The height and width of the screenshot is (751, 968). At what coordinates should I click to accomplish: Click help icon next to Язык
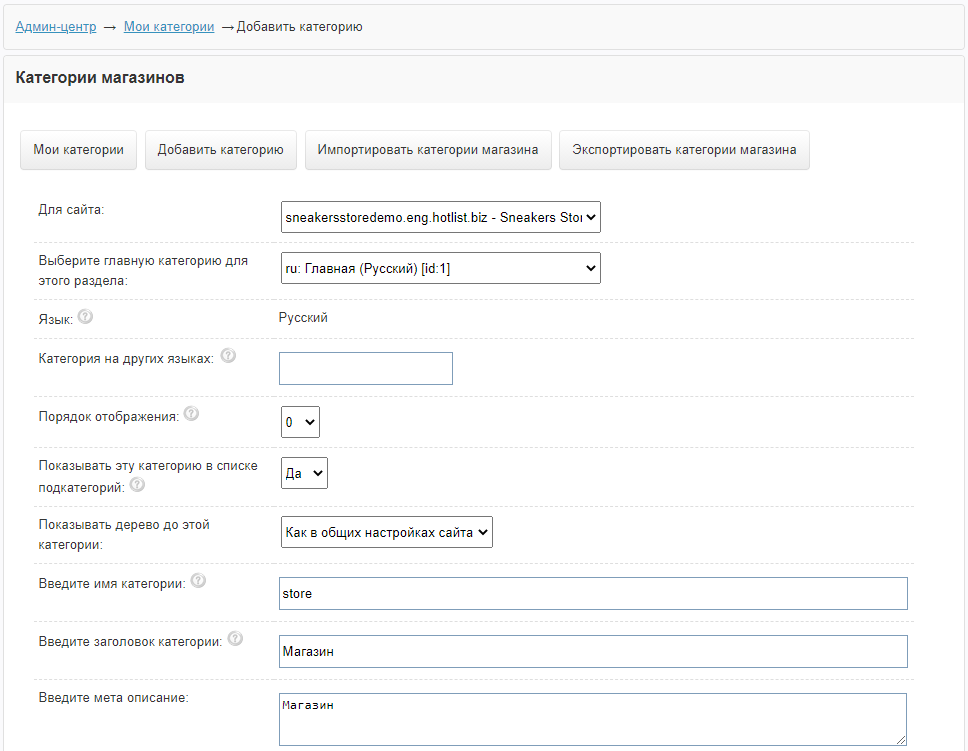click(85, 318)
